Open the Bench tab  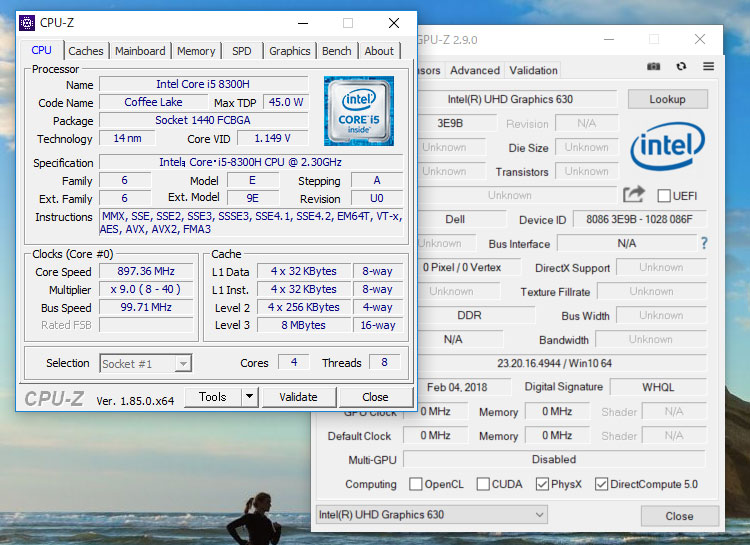tap(337, 51)
